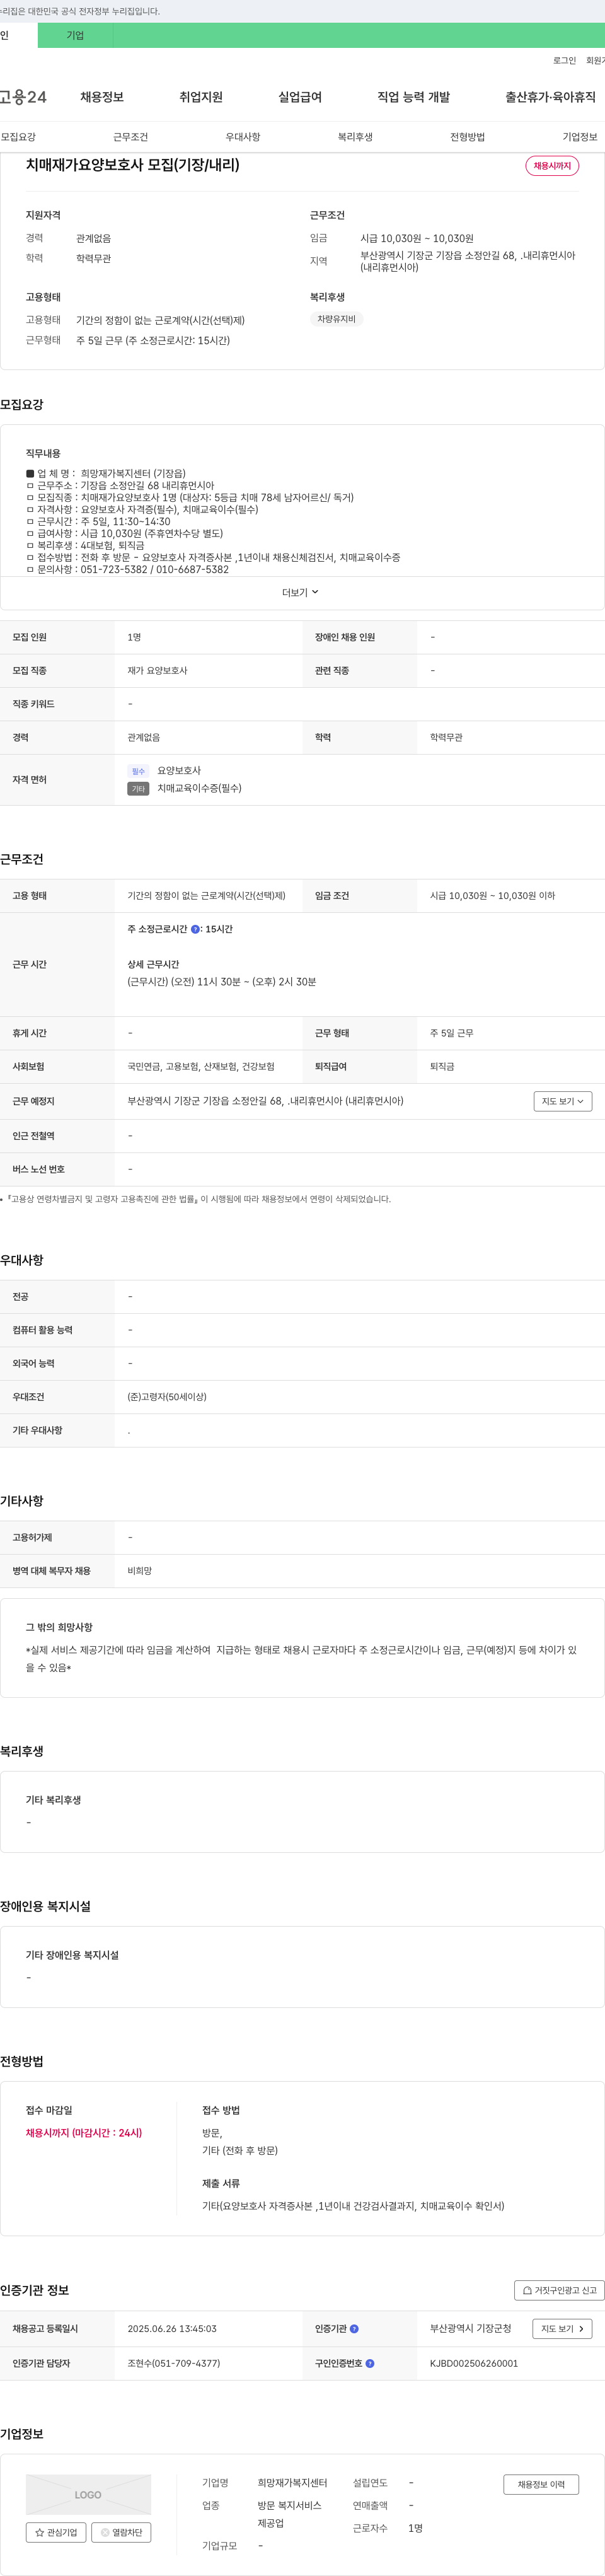
Task: Jump to the 모집요강 section tab
Action: click(18, 137)
